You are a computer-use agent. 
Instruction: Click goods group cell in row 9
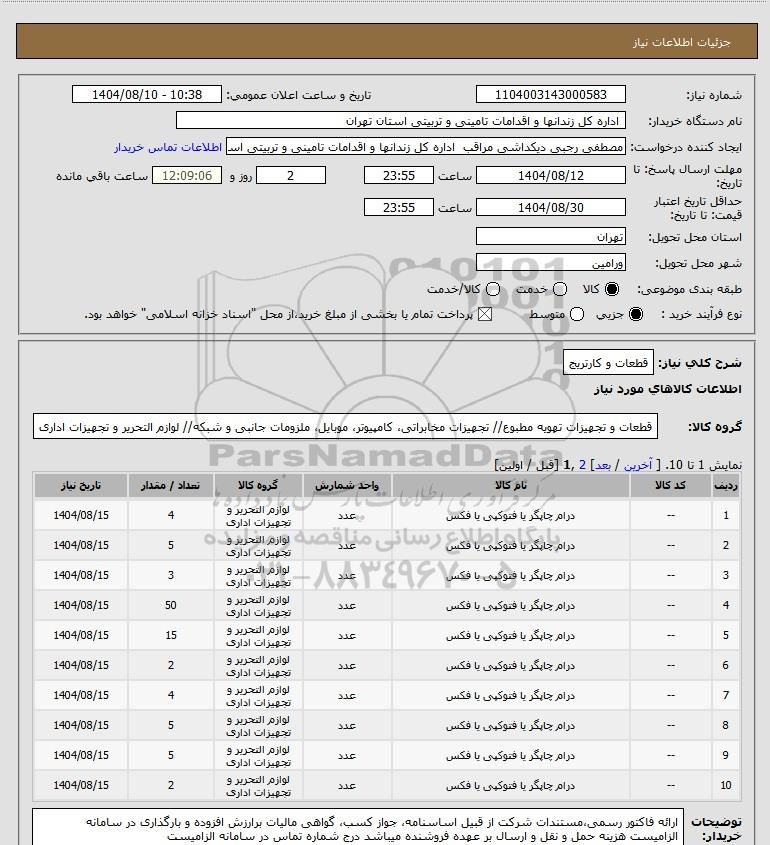[258, 755]
